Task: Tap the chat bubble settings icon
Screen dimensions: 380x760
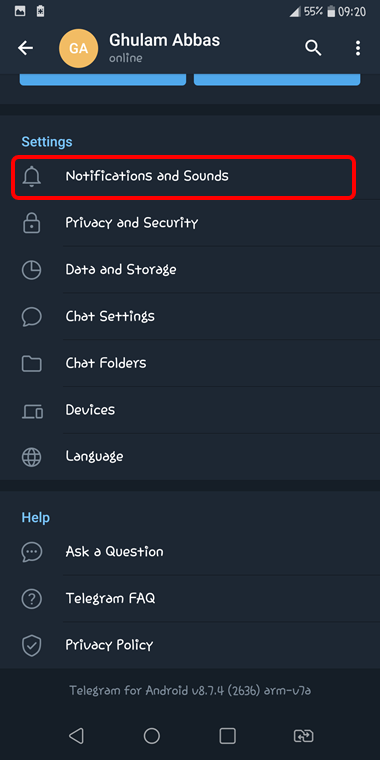Action: point(32,317)
